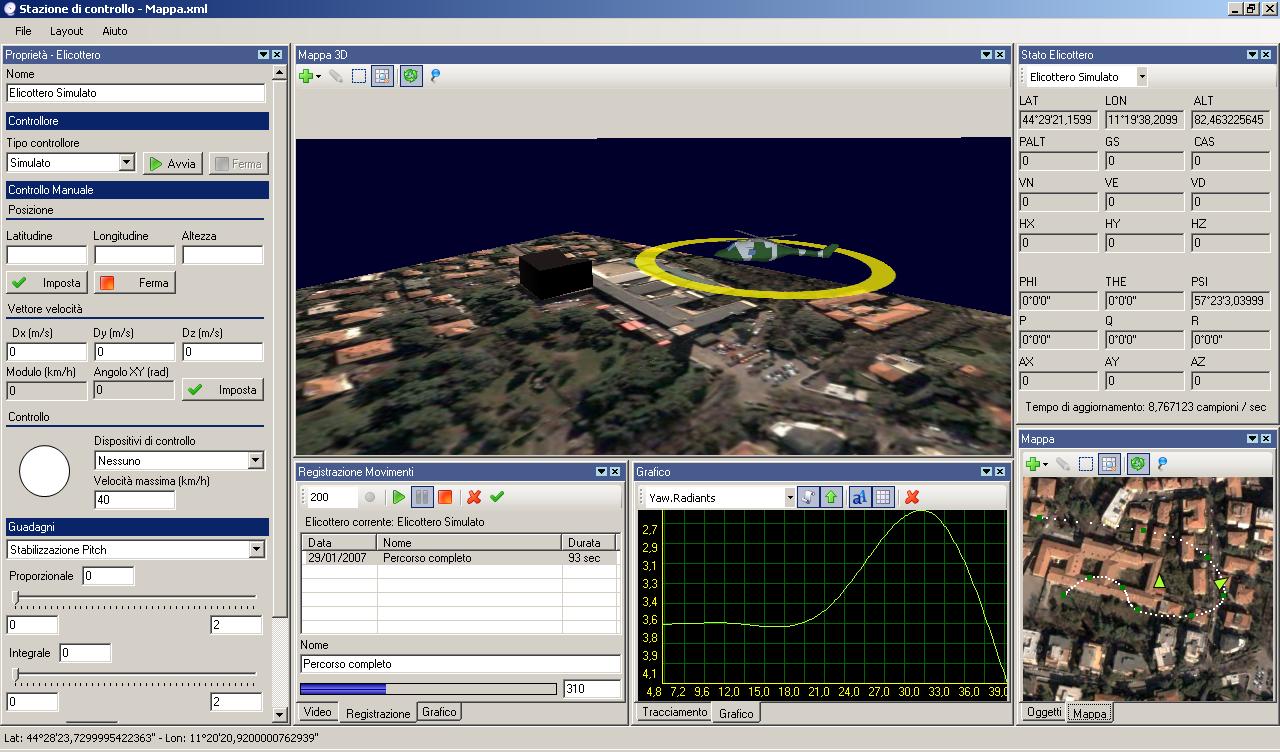Click the Ferma button next to position Imposta
1280x752 pixels.
[x=135, y=283]
